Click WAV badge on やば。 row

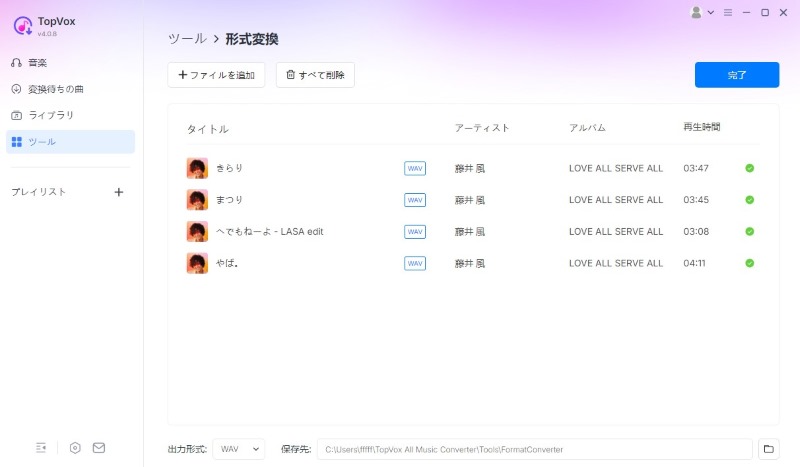coord(415,263)
